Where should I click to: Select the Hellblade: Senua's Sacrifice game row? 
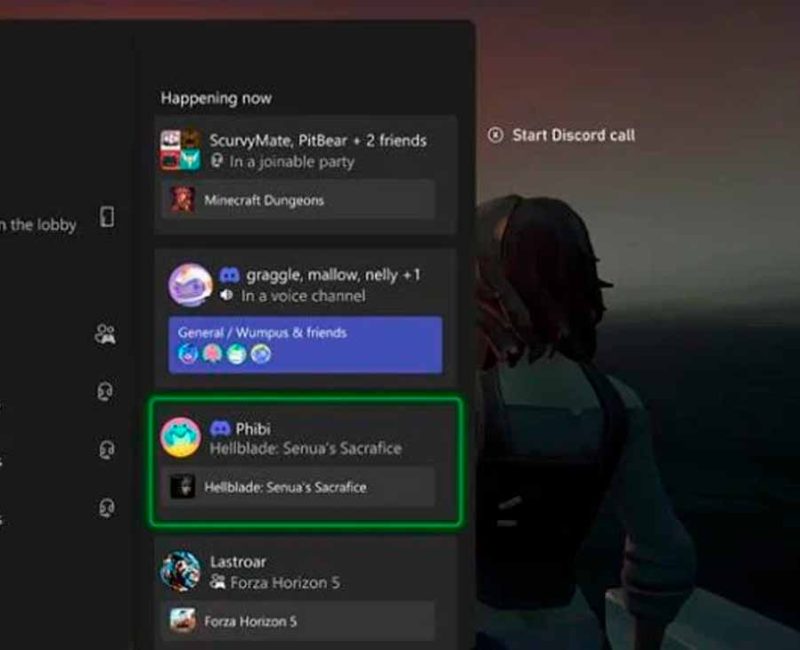tap(298, 487)
